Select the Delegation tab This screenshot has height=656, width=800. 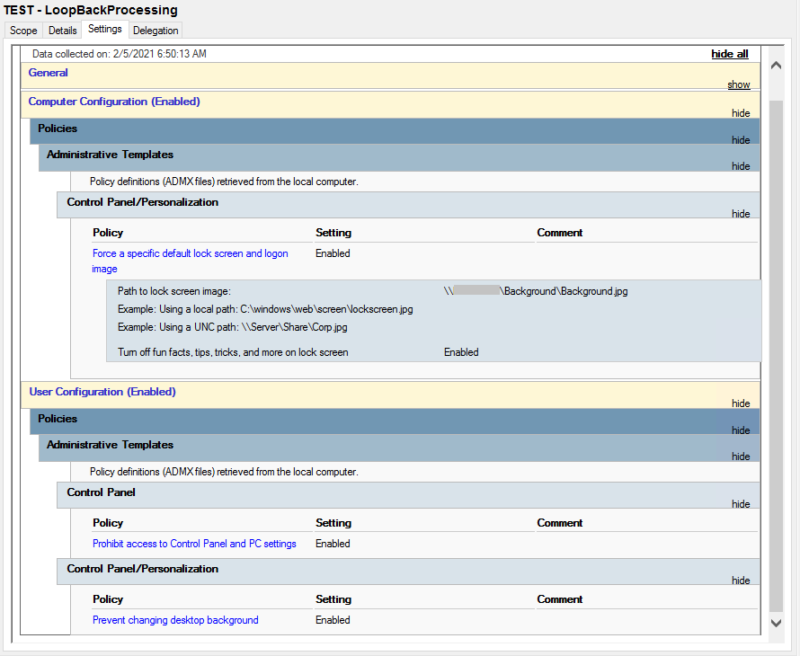155,30
